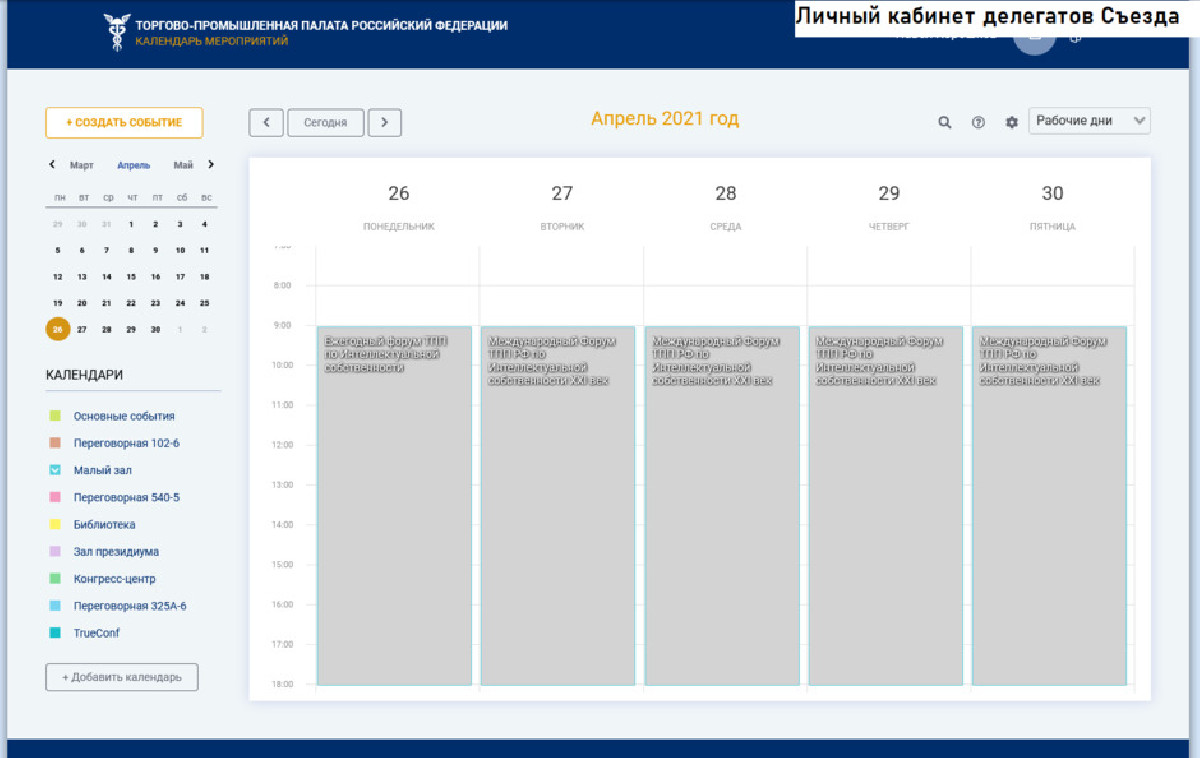Open the Tuesday 27 forum event
This screenshot has height=758, width=1200.
point(558,505)
